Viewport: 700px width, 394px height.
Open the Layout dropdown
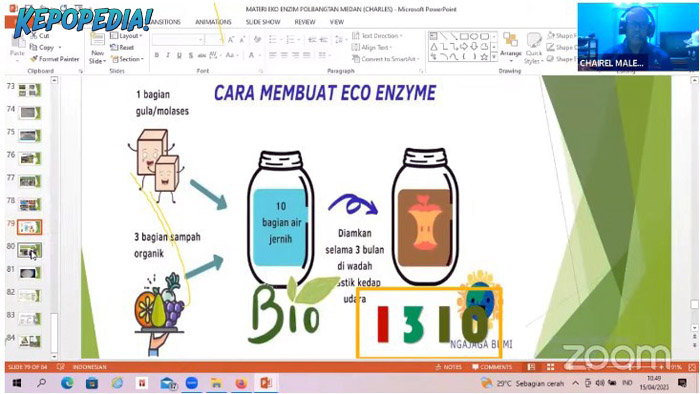(126, 36)
